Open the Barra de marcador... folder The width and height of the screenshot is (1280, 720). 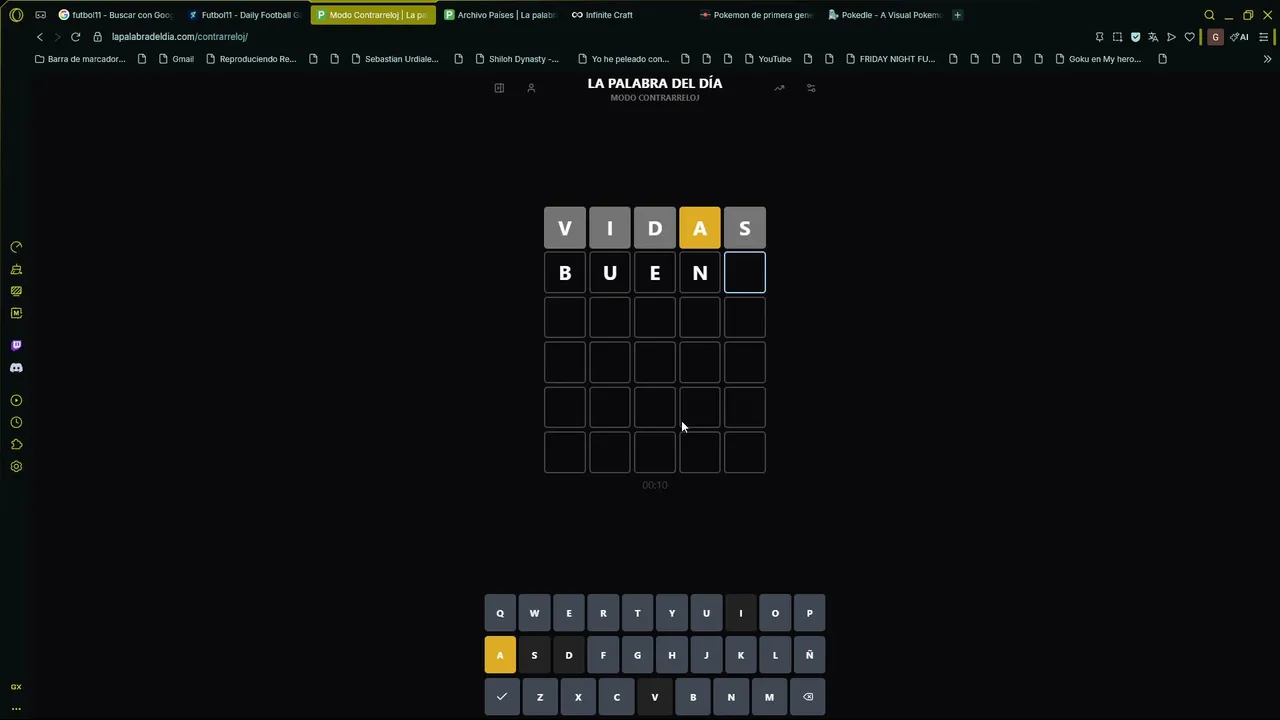pyautogui.click(x=80, y=59)
